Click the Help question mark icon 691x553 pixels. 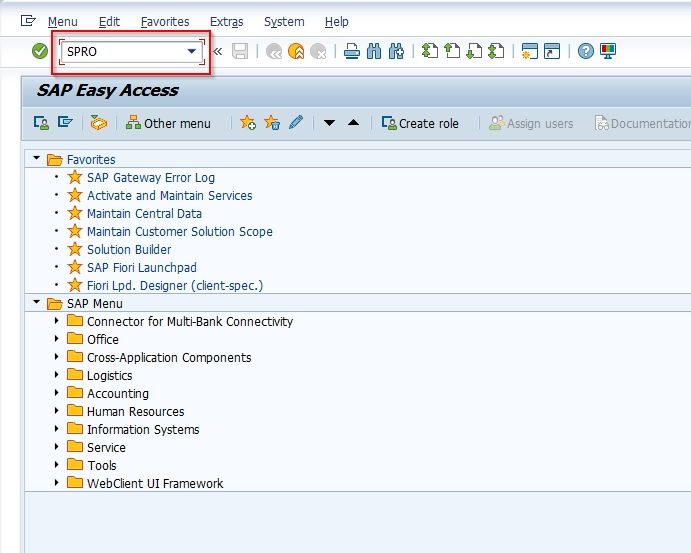pos(586,51)
